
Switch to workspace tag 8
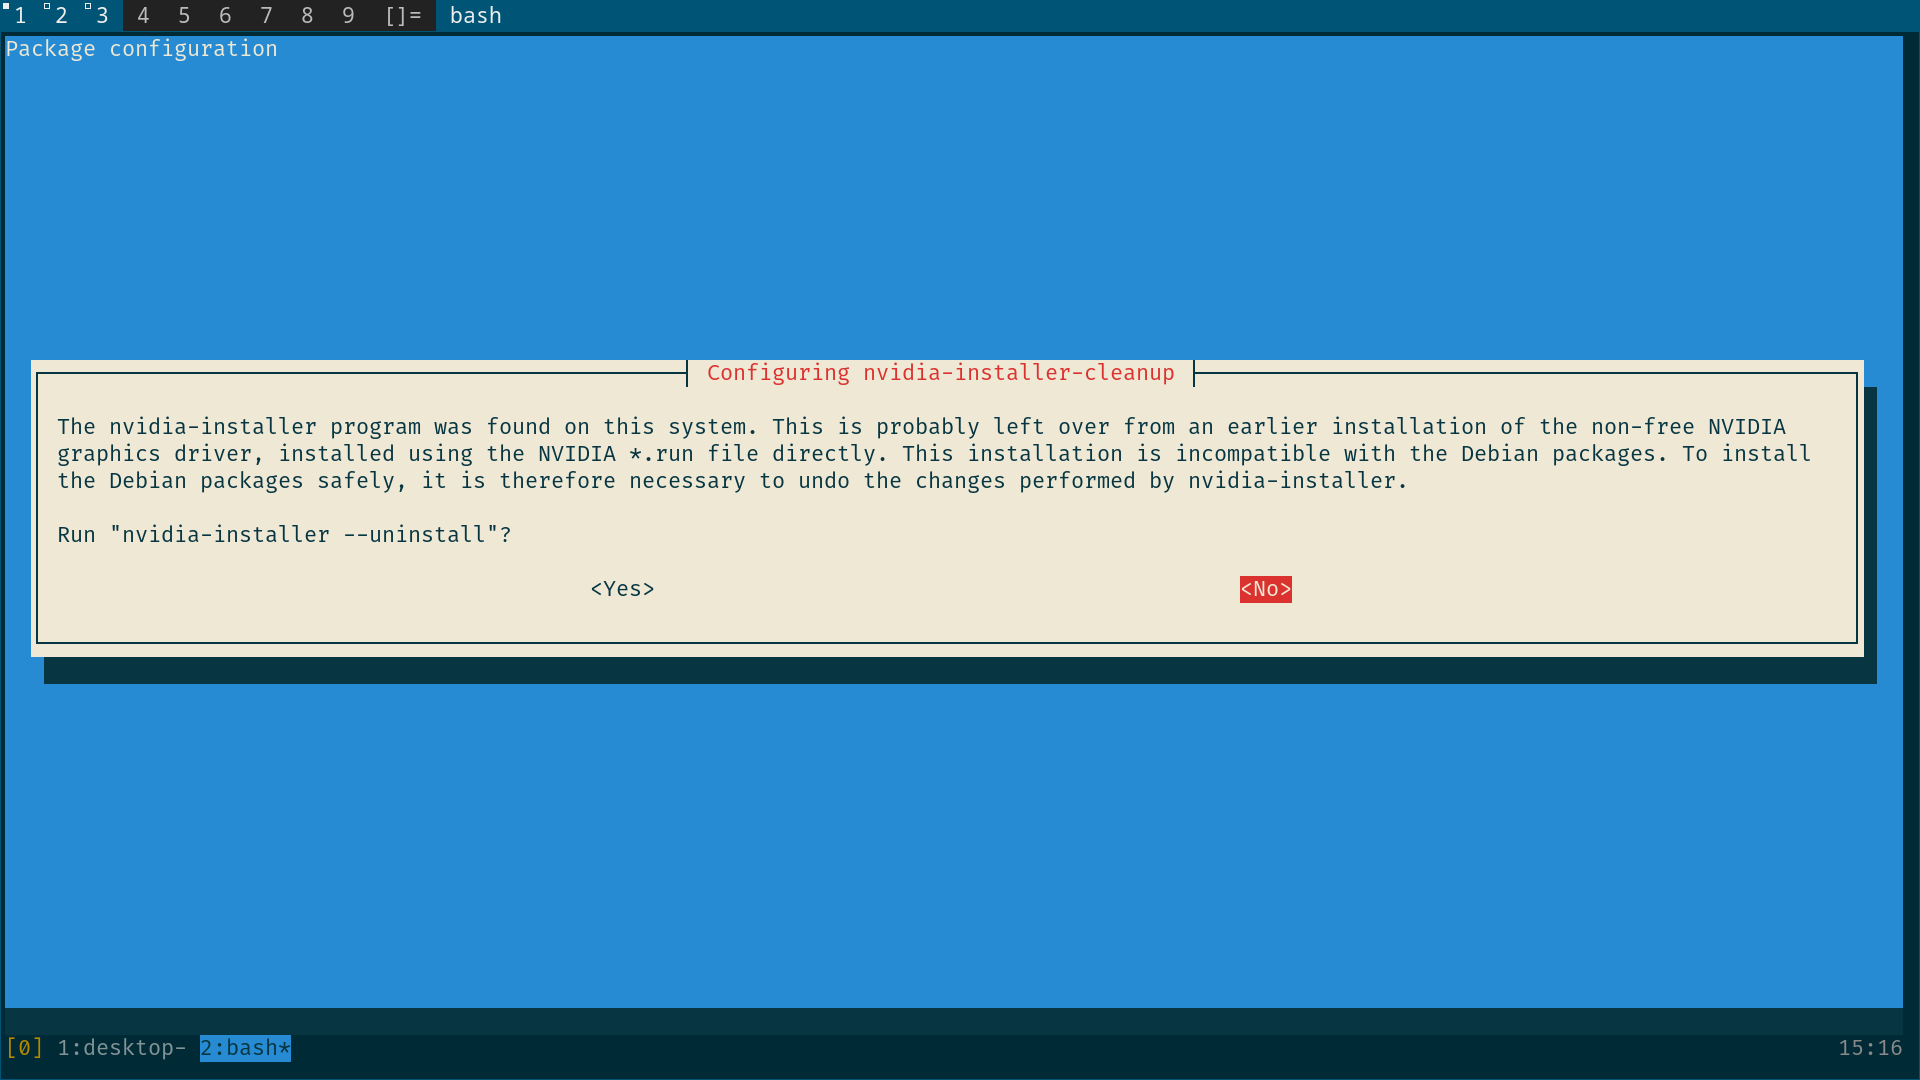(x=307, y=15)
